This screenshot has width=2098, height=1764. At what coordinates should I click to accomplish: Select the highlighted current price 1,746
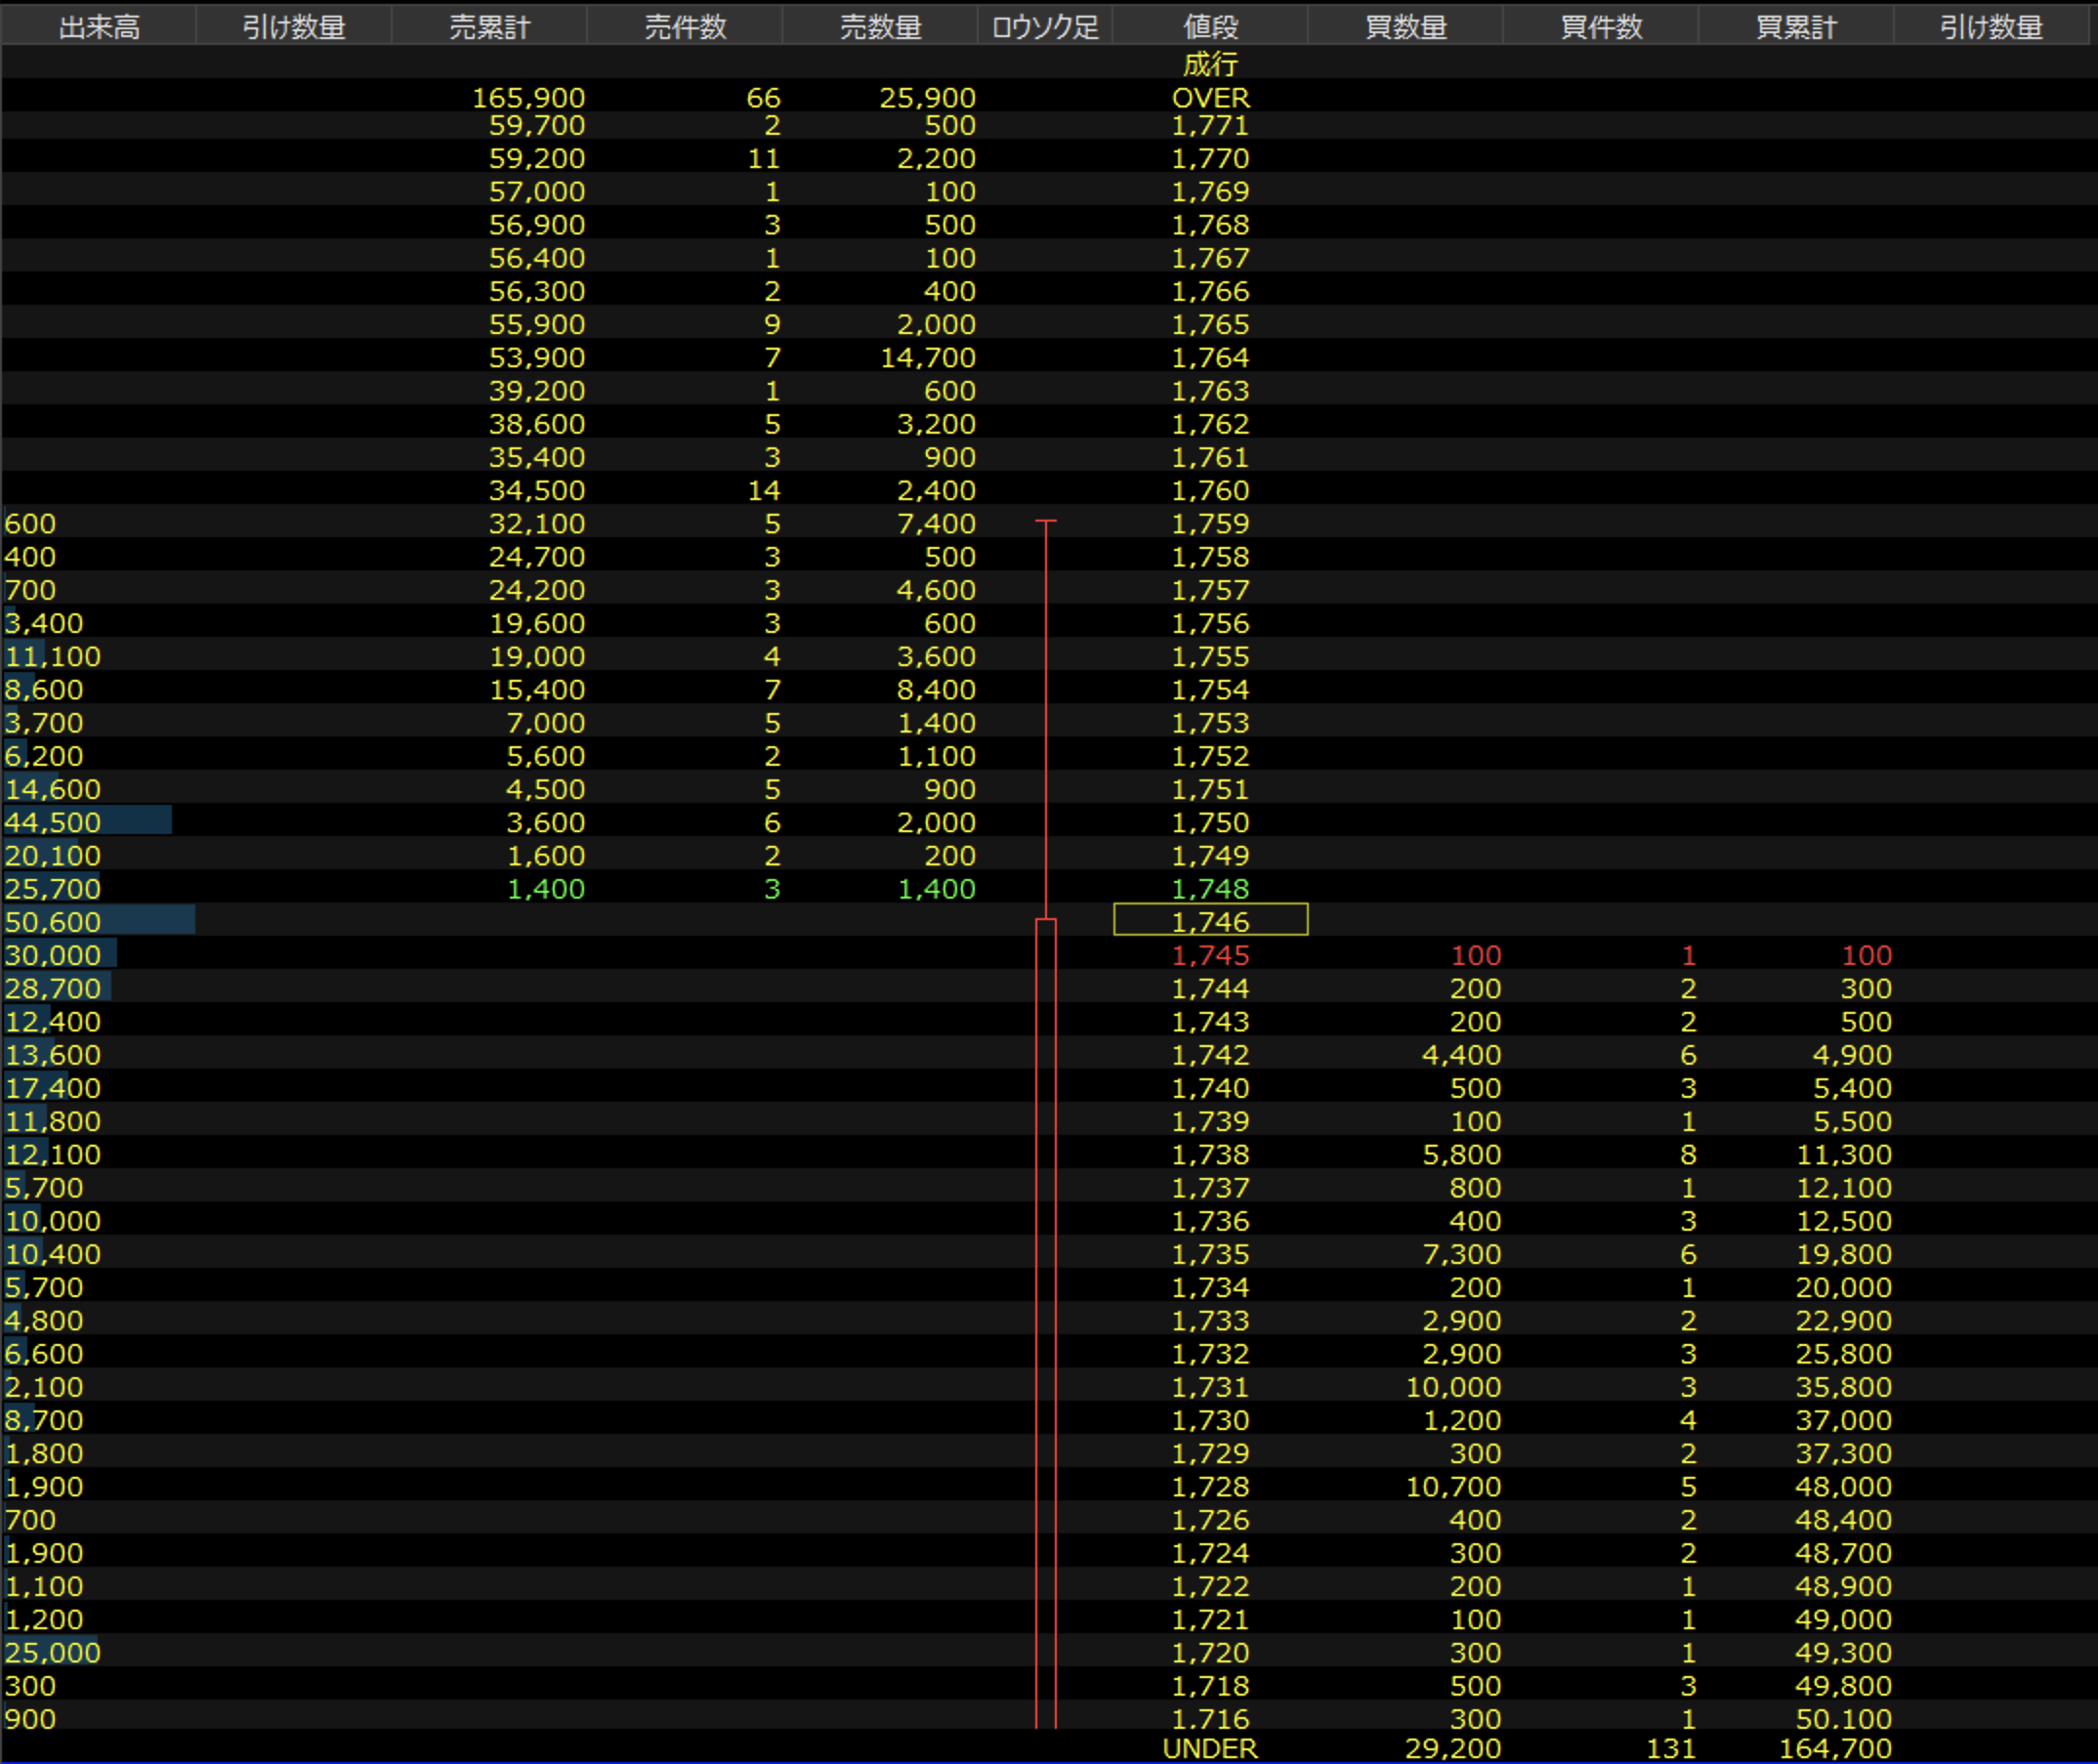tap(1210, 921)
